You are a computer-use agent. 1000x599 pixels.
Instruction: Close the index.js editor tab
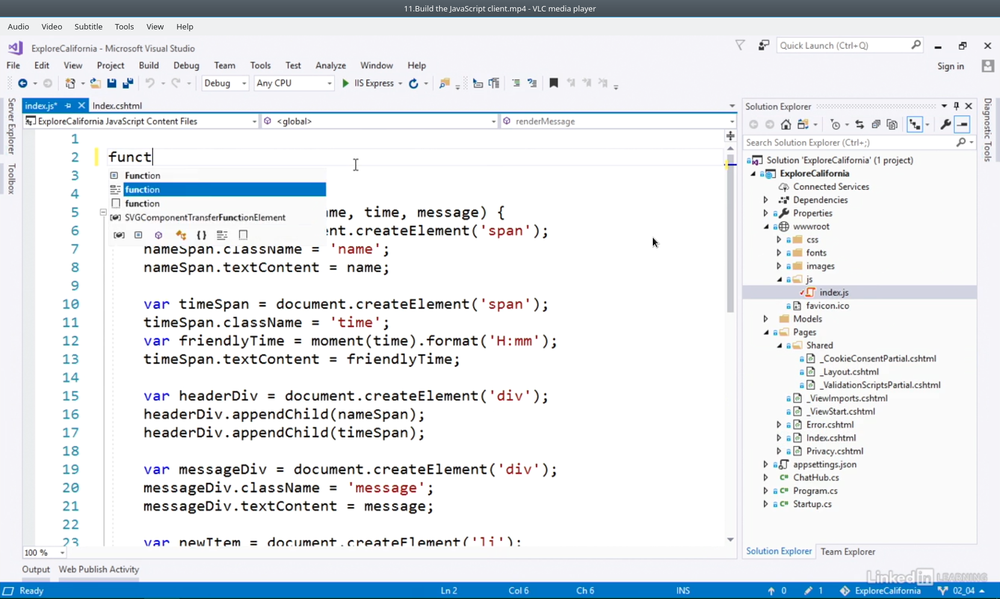pos(81,106)
